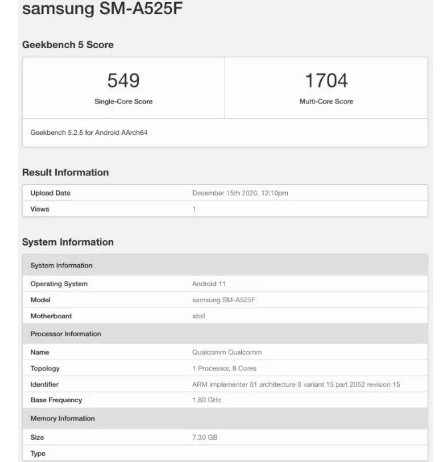Click the single-core score 549
This screenshot has width=443, height=462.
tap(123, 81)
